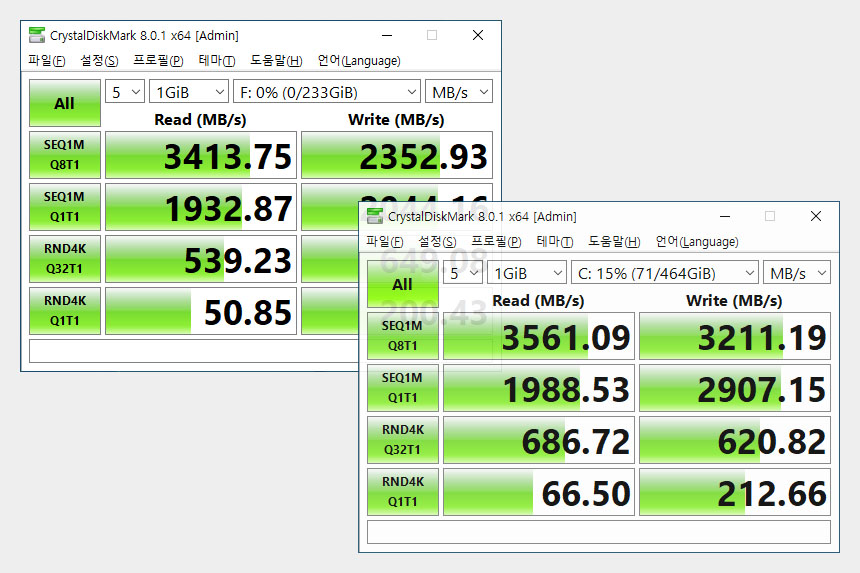Screen dimensions: 860x573
Task: Start SEQ1M Q8T1 test in C: drive window
Action: (403, 336)
